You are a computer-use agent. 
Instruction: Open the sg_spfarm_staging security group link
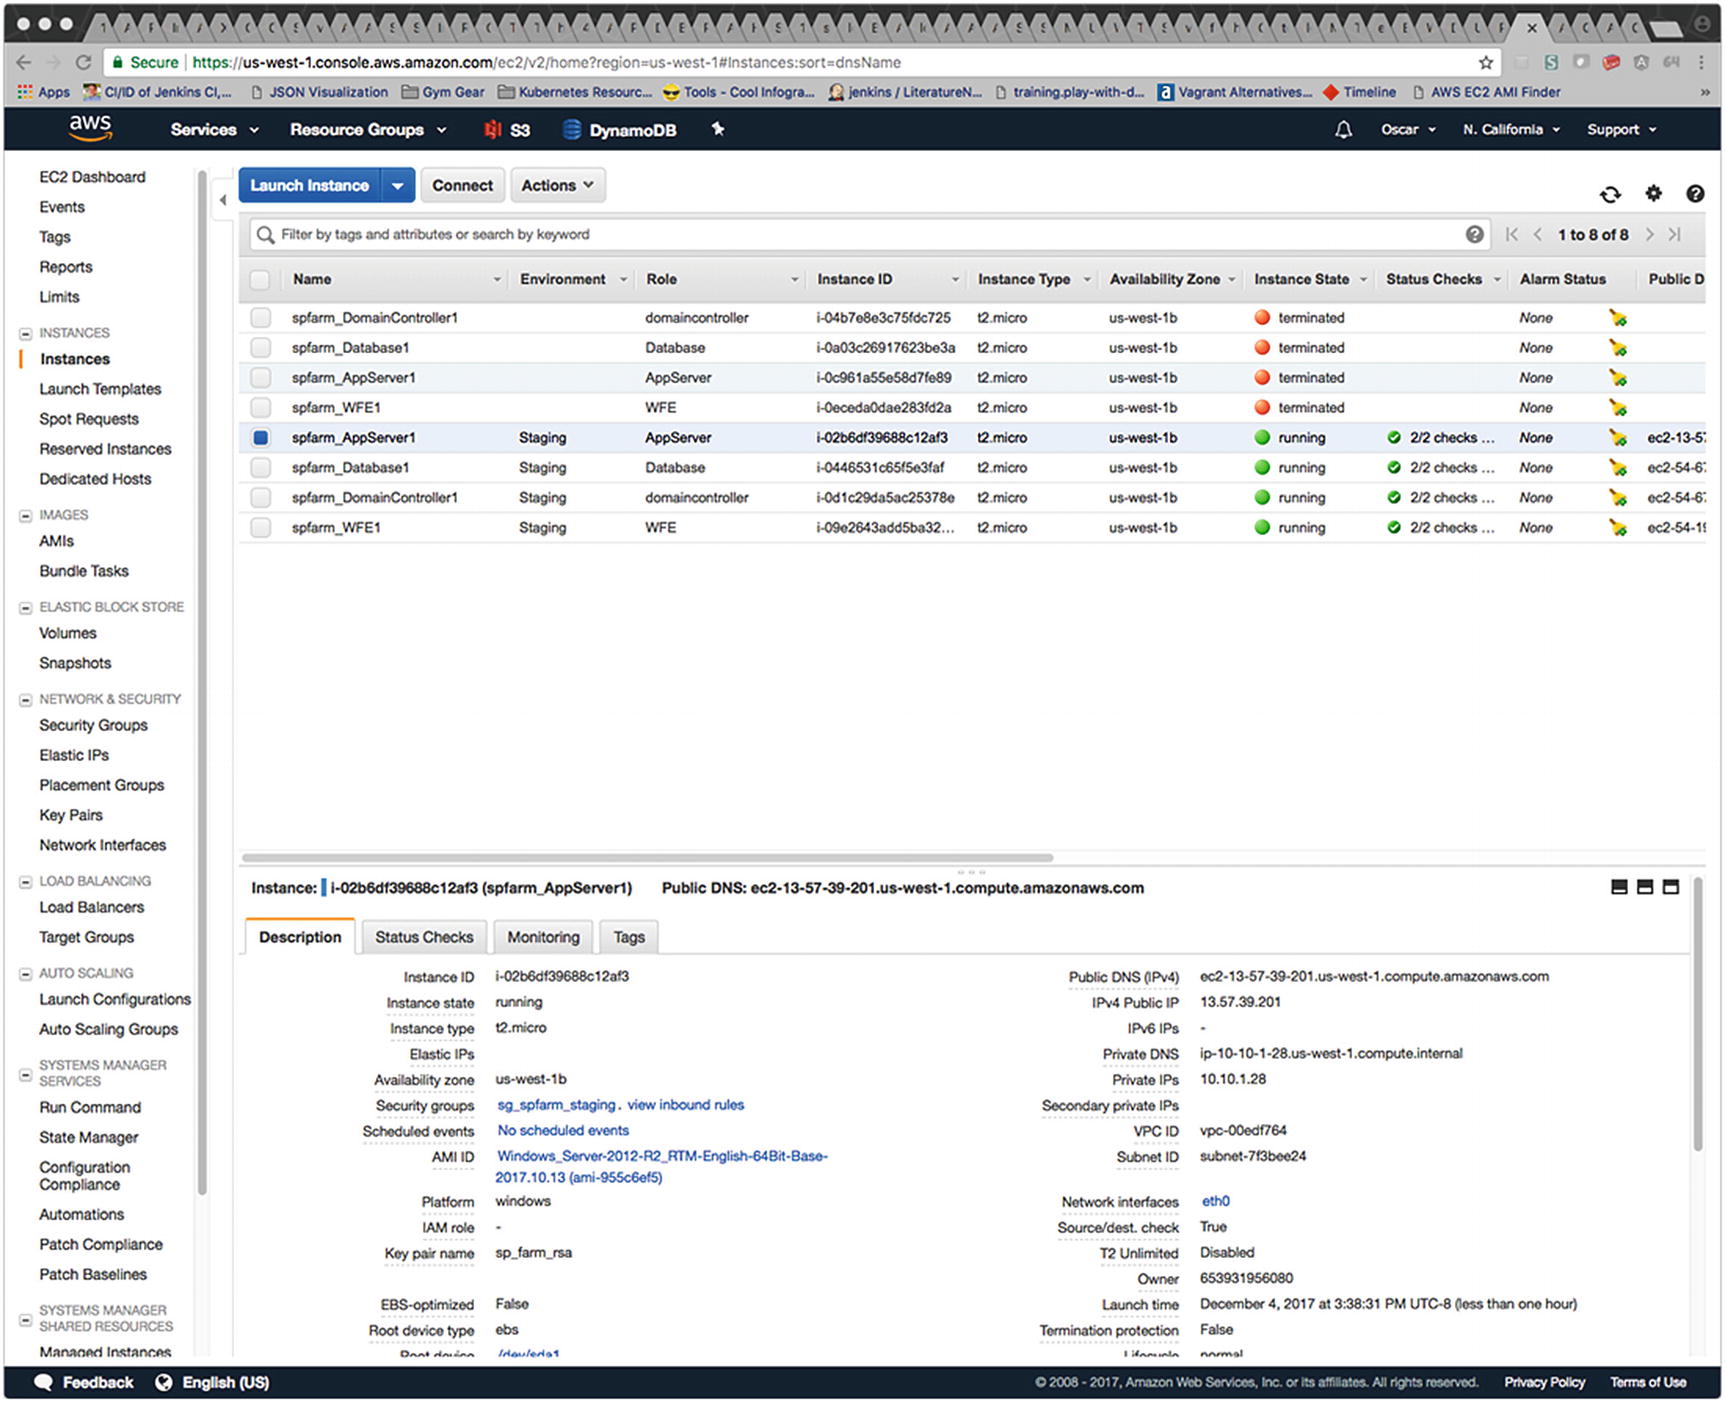click(x=556, y=1105)
